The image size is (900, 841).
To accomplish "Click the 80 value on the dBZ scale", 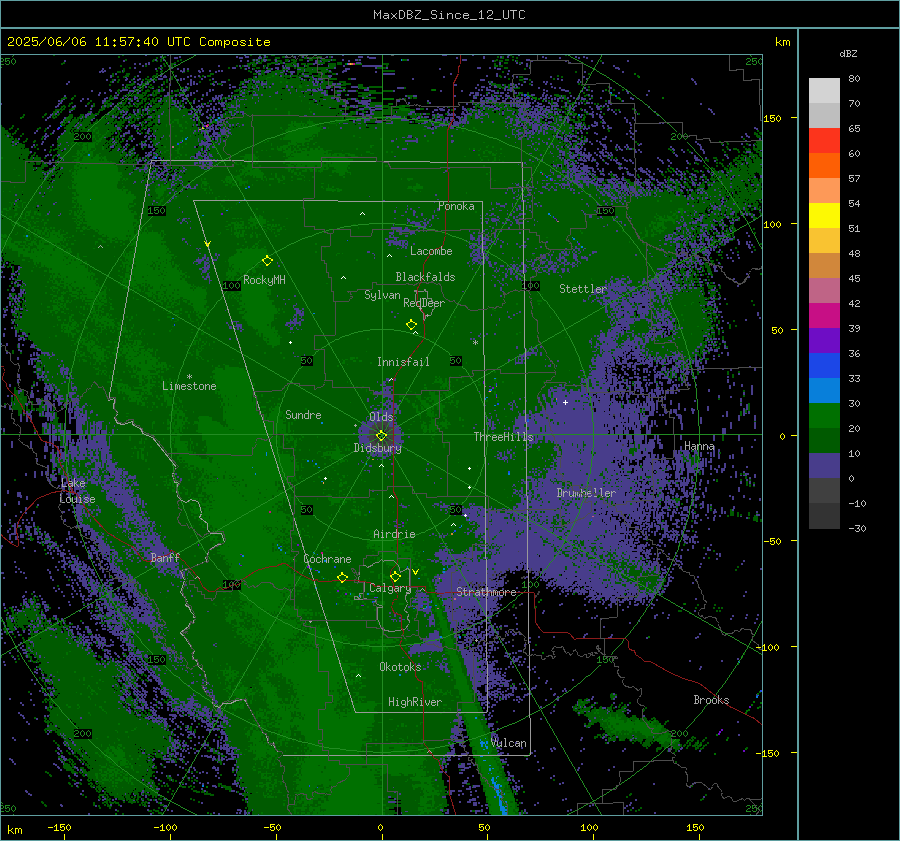I will point(854,79).
